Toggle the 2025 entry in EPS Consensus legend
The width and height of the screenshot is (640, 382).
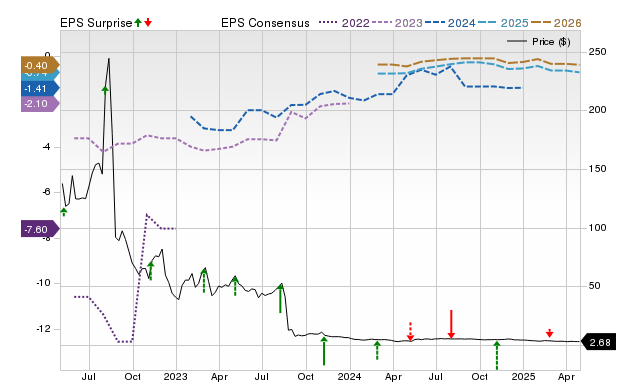tap(503, 23)
